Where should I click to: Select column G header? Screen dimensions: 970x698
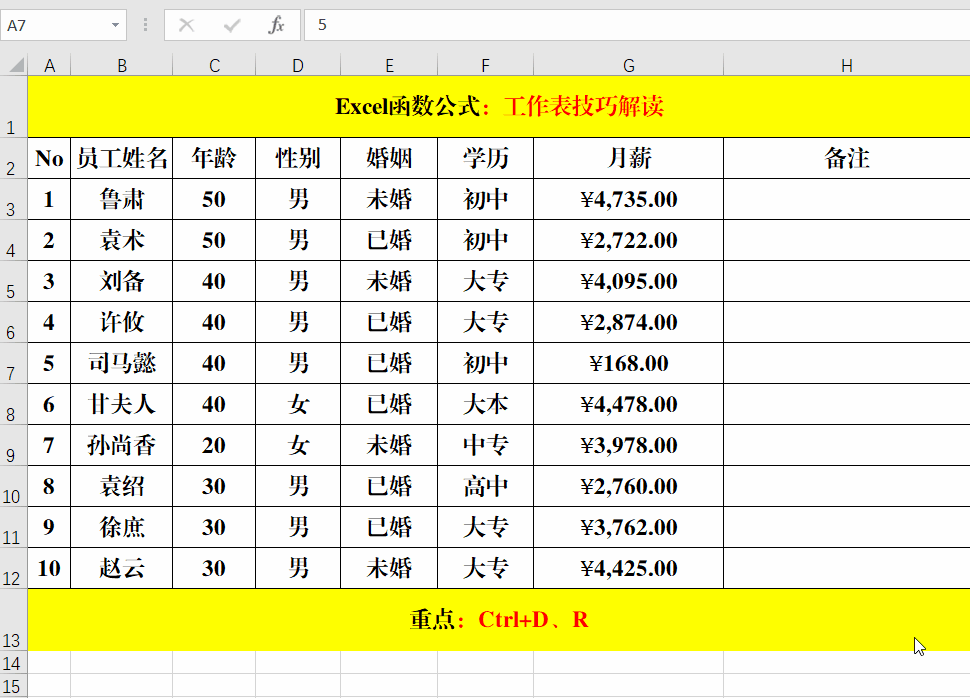[629, 66]
